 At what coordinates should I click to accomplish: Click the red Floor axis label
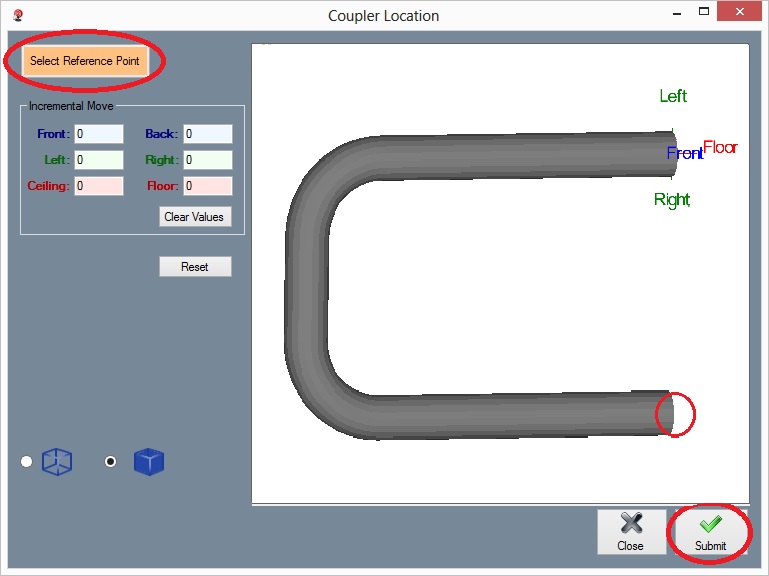720,147
